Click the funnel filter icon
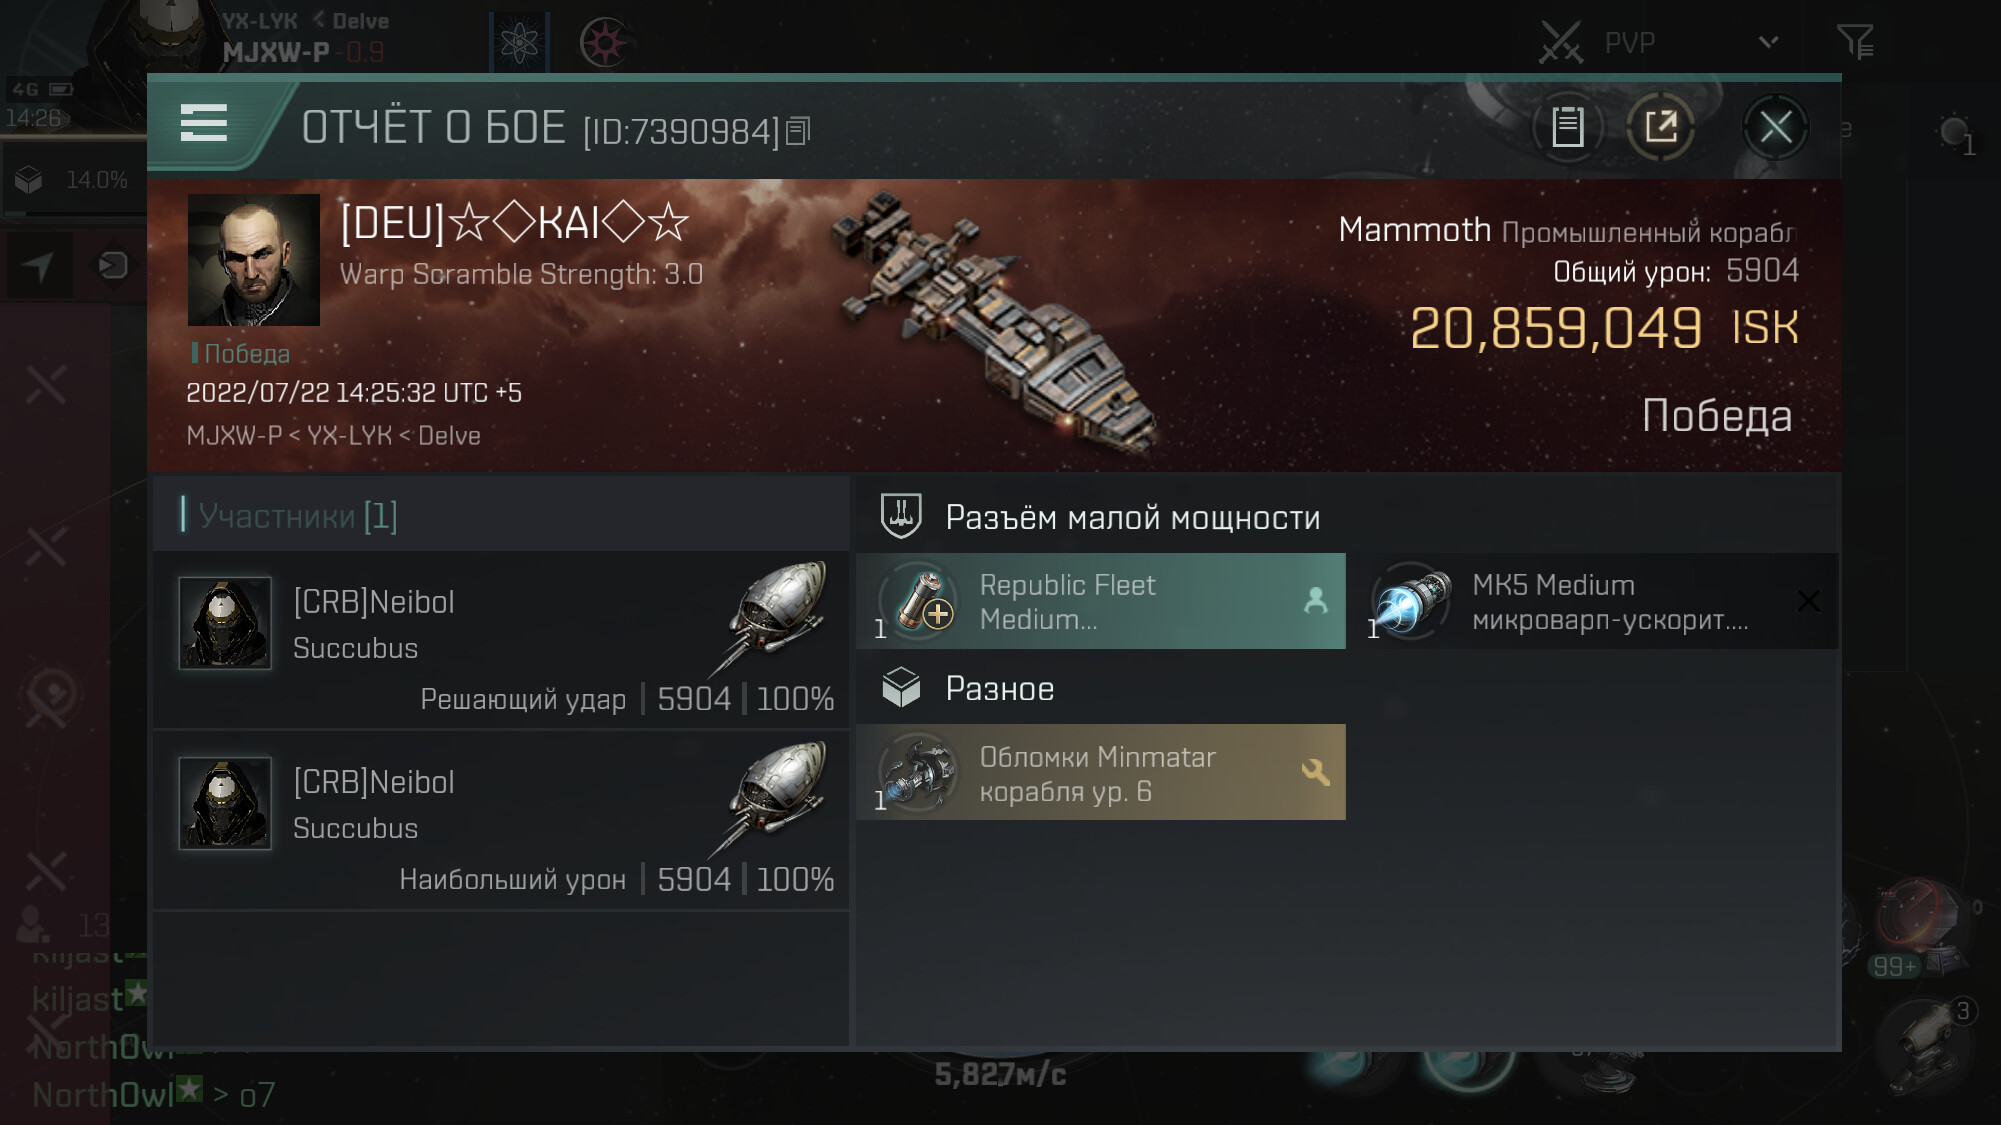 pos(1855,42)
